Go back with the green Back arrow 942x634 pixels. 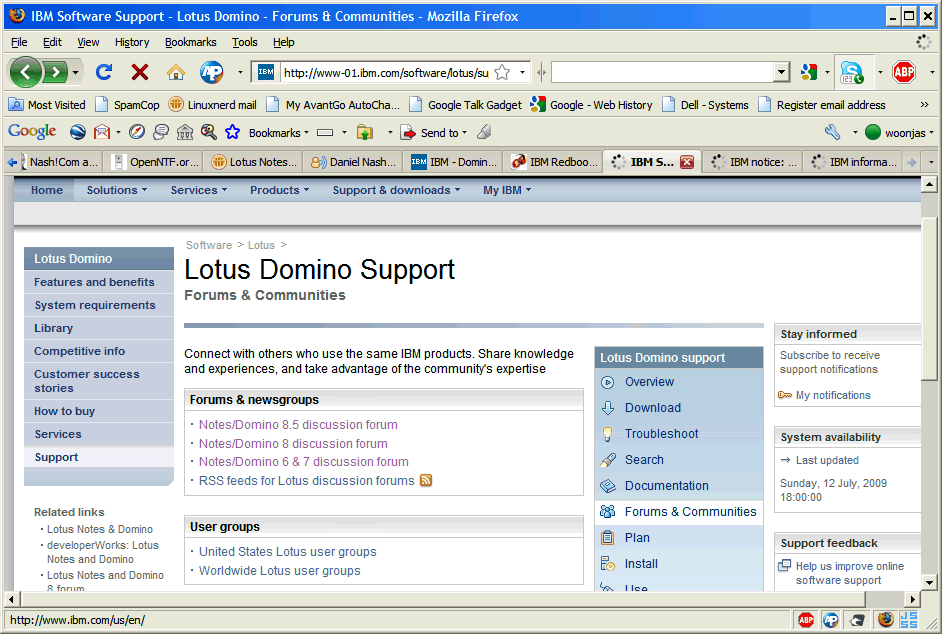(25, 73)
